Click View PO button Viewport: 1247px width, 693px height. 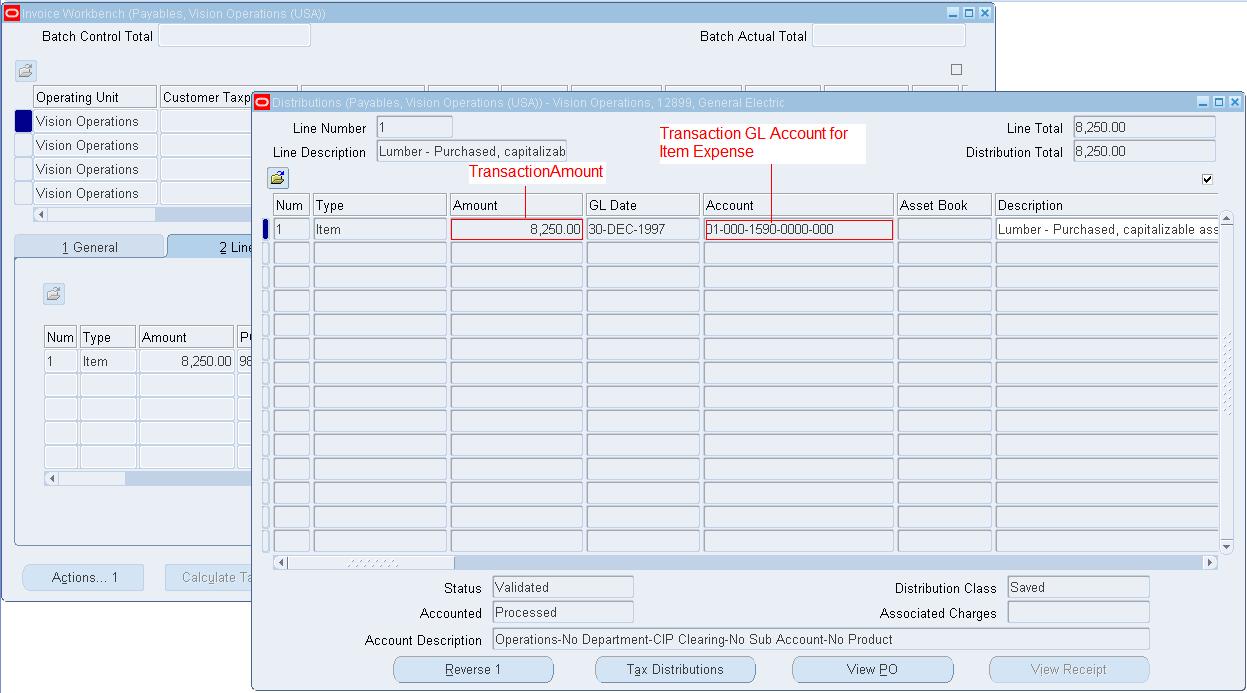(873, 669)
